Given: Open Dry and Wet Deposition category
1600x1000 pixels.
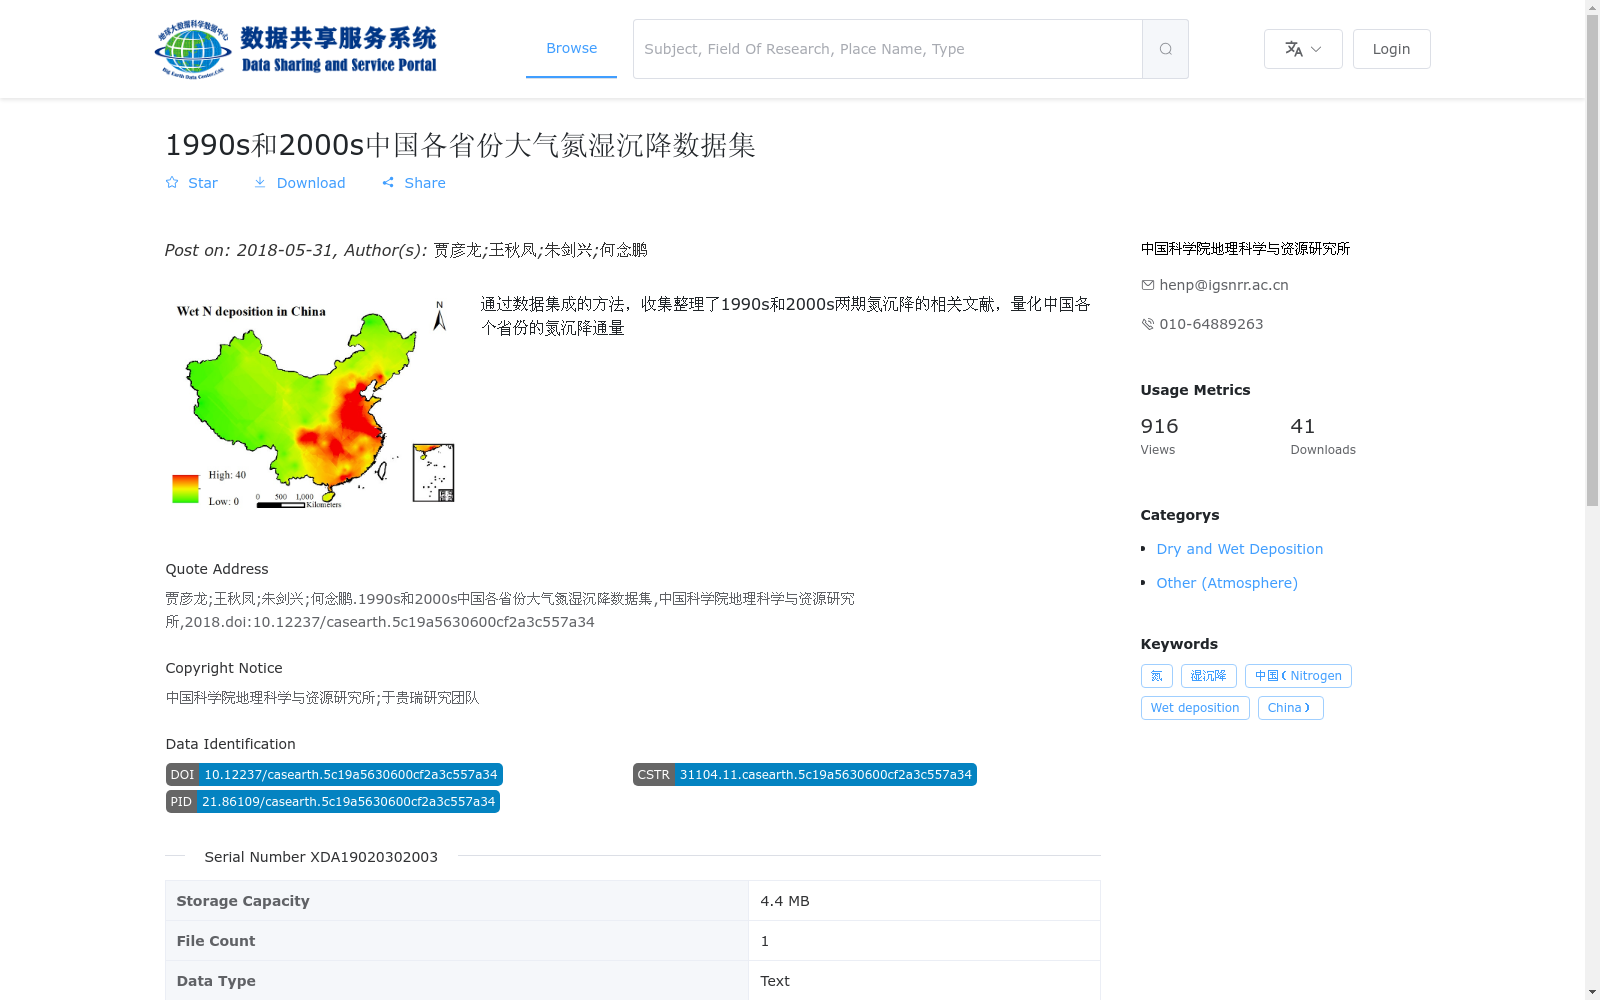Looking at the screenshot, I should point(1239,549).
